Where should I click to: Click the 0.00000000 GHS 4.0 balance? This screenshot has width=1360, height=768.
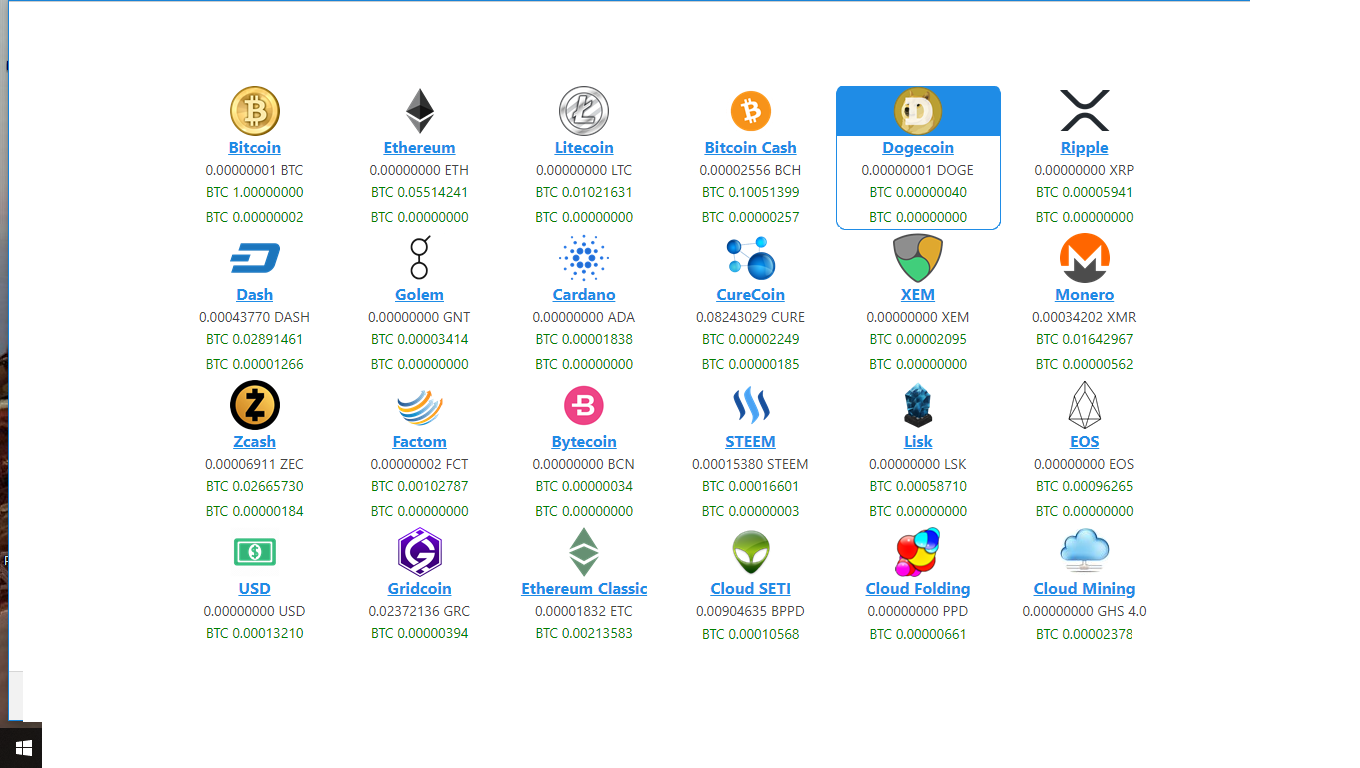(1084, 611)
